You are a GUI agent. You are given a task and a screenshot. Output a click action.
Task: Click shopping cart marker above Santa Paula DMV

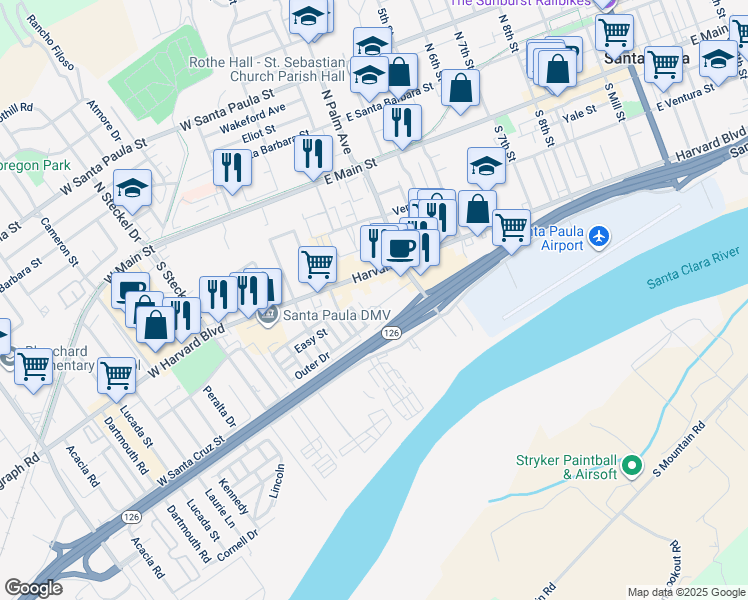[x=317, y=267]
